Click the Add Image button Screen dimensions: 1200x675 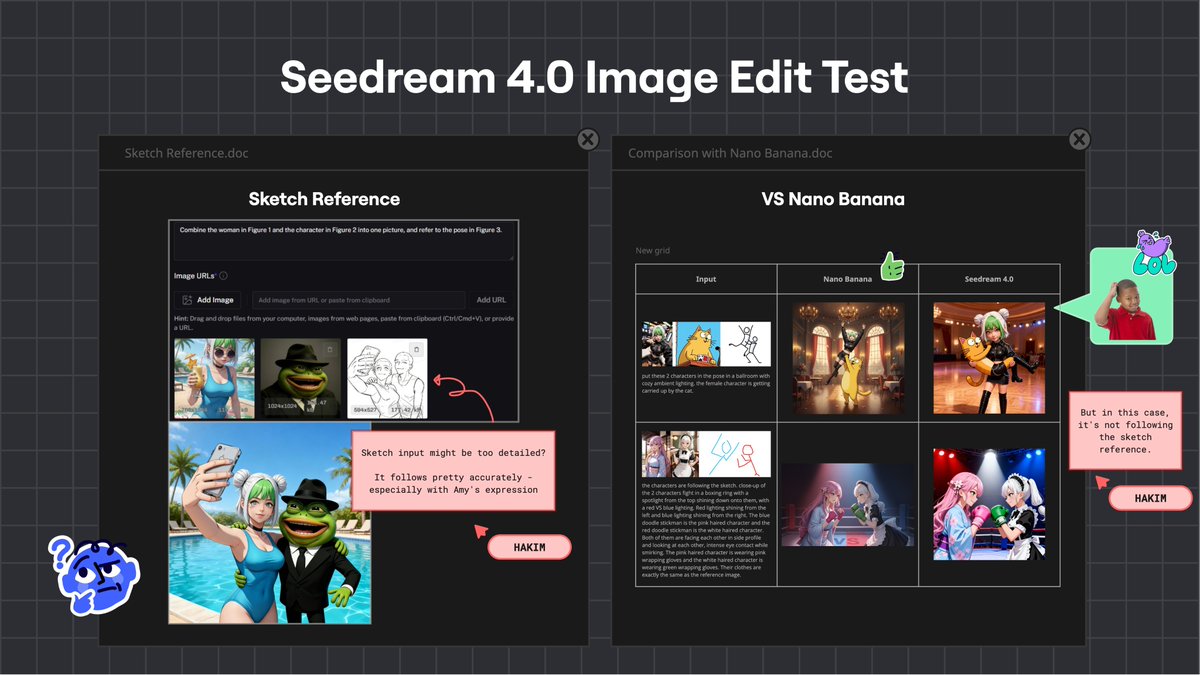coord(207,300)
